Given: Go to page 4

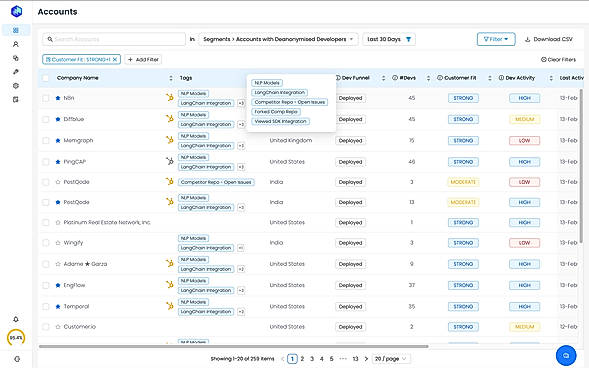Looking at the screenshot, I should pyautogui.click(x=322, y=359).
